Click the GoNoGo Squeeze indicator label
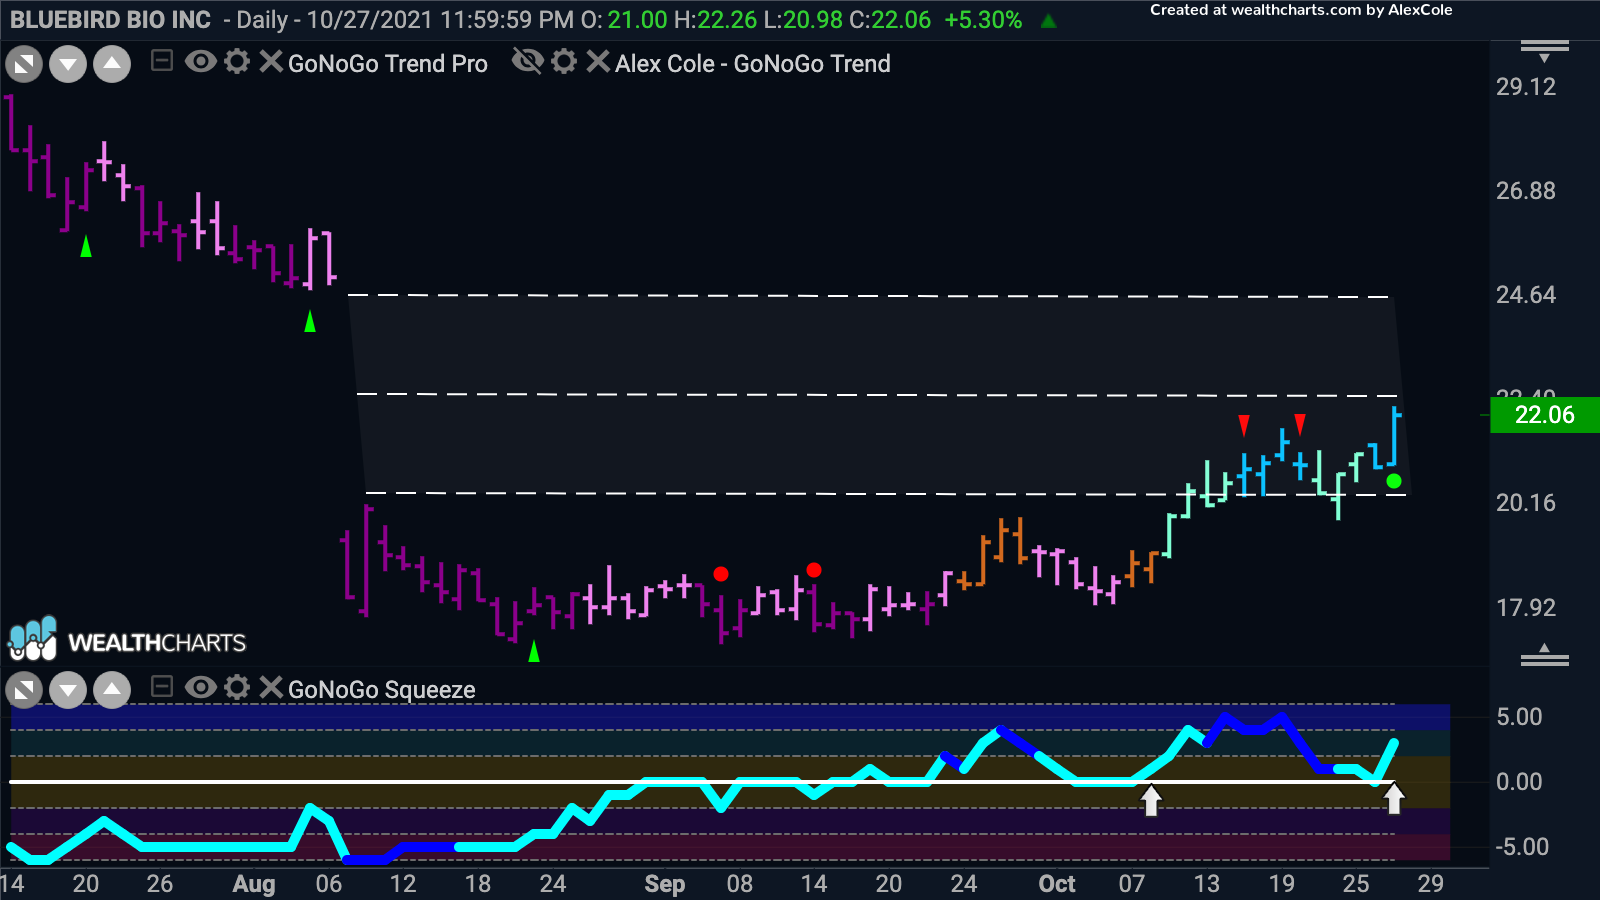The height and width of the screenshot is (900, 1600). 381,690
